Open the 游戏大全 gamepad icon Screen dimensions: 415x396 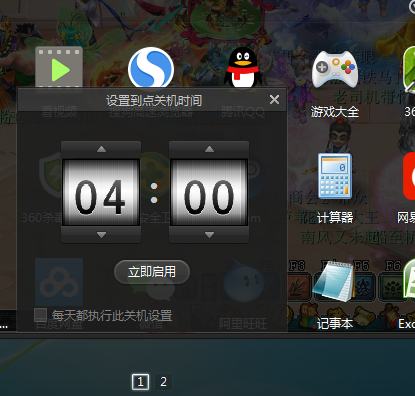pos(335,70)
